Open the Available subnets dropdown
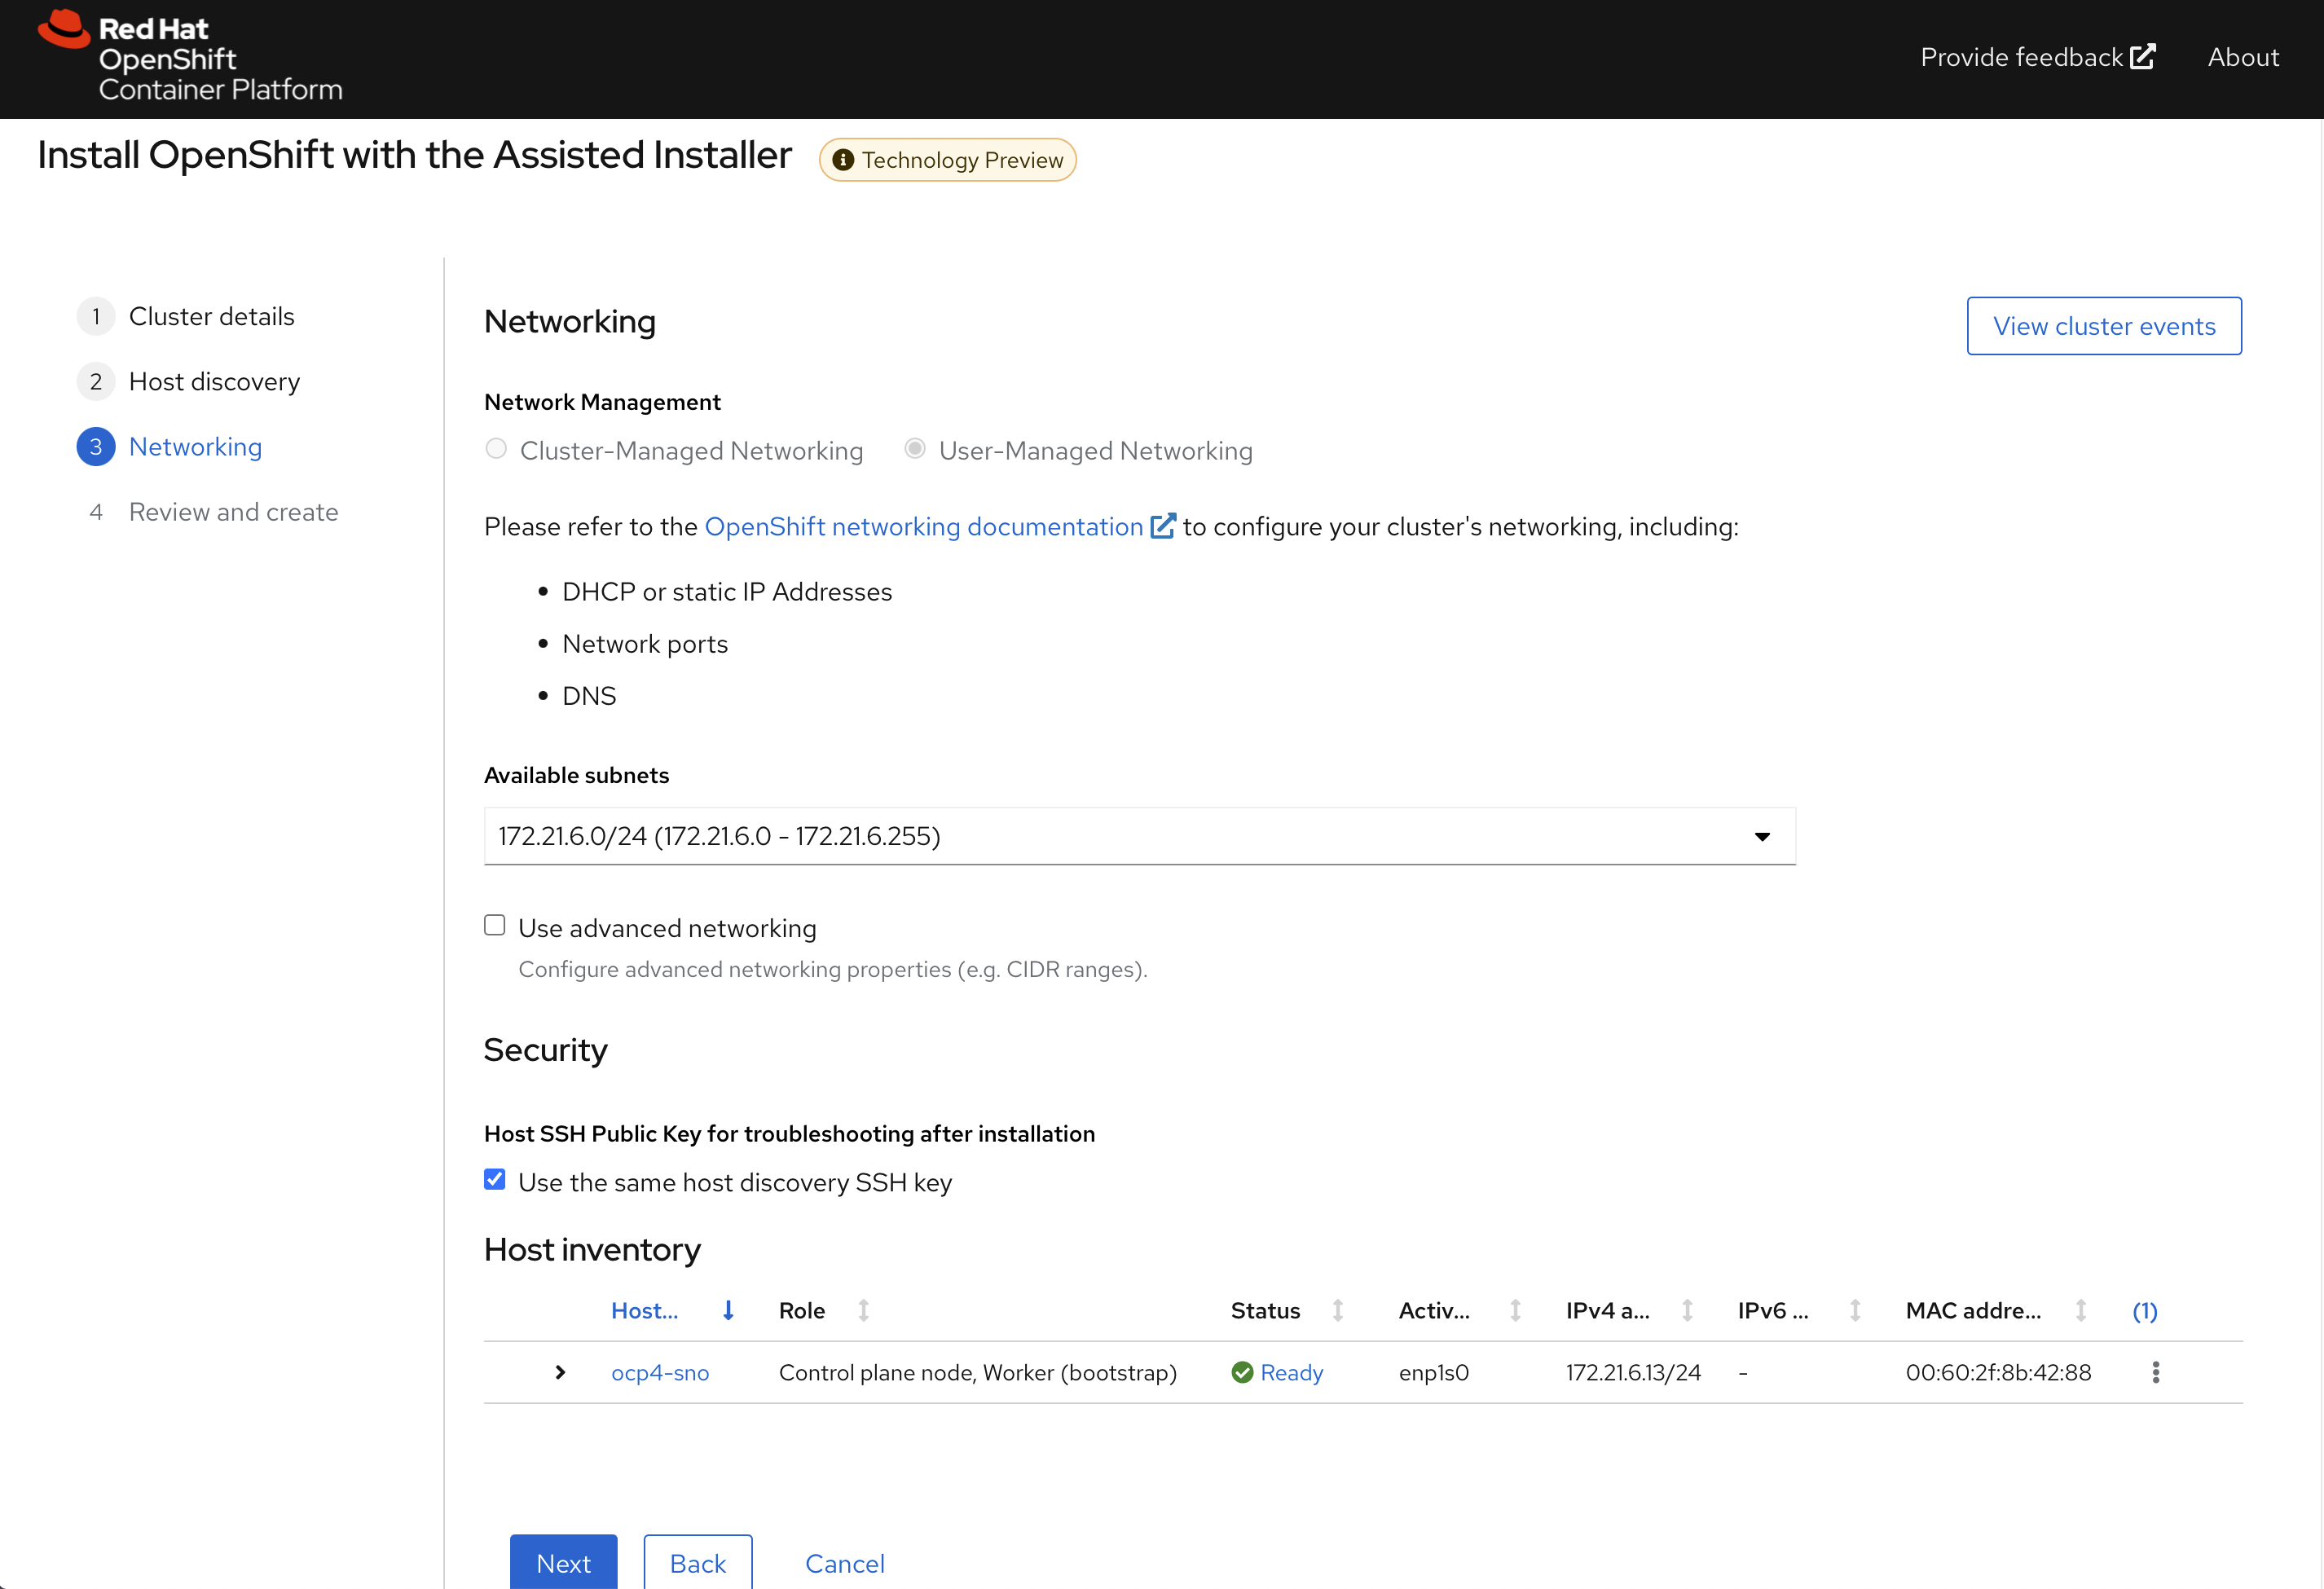2324x1589 pixels. tap(1139, 836)
